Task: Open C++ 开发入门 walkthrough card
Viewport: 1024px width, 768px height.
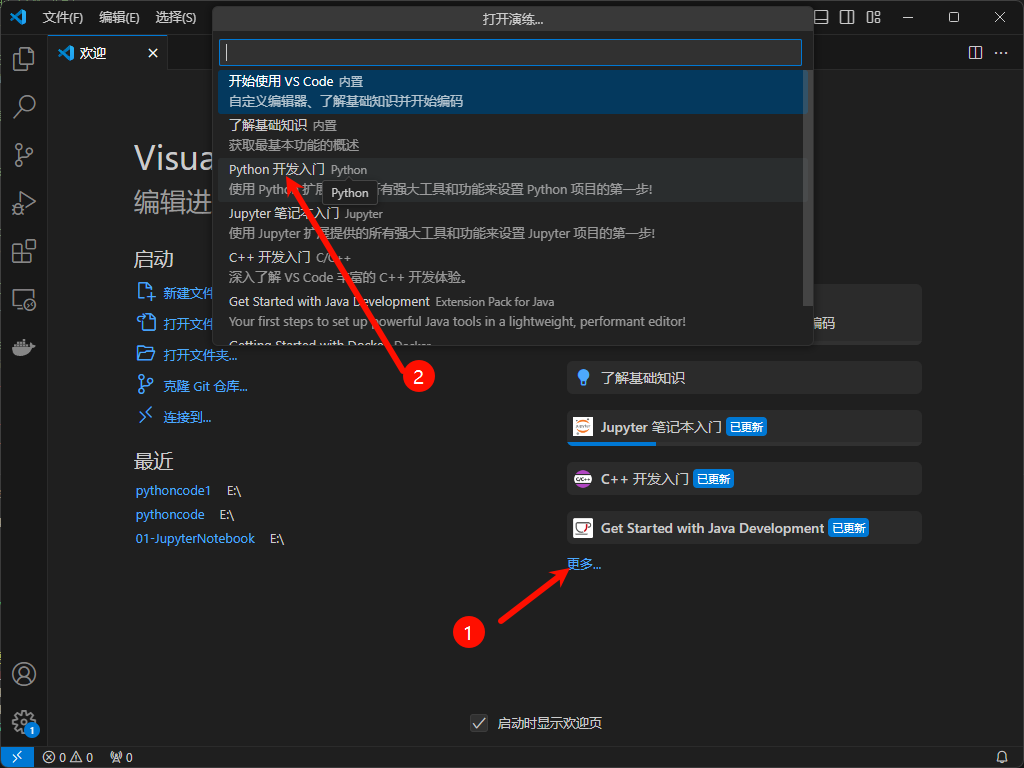Action: [x=744, y=479]
